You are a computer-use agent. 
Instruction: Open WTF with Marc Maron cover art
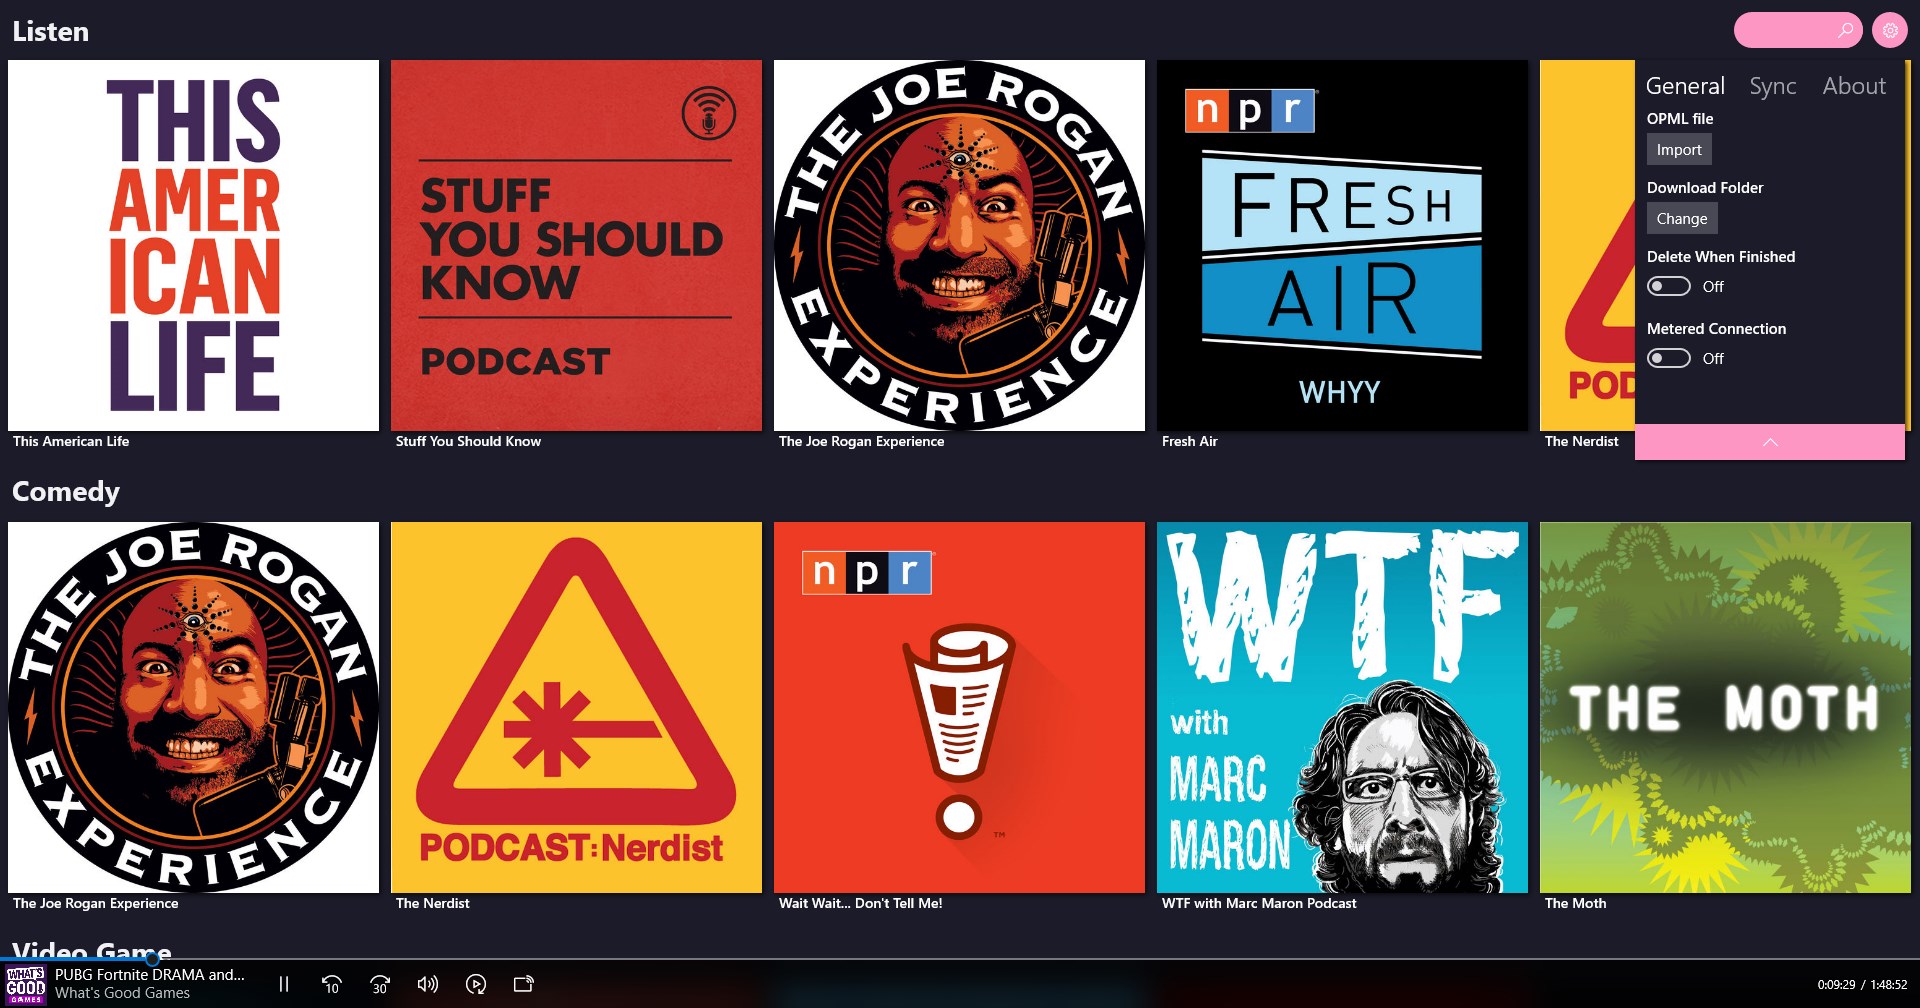[1342, 707]
